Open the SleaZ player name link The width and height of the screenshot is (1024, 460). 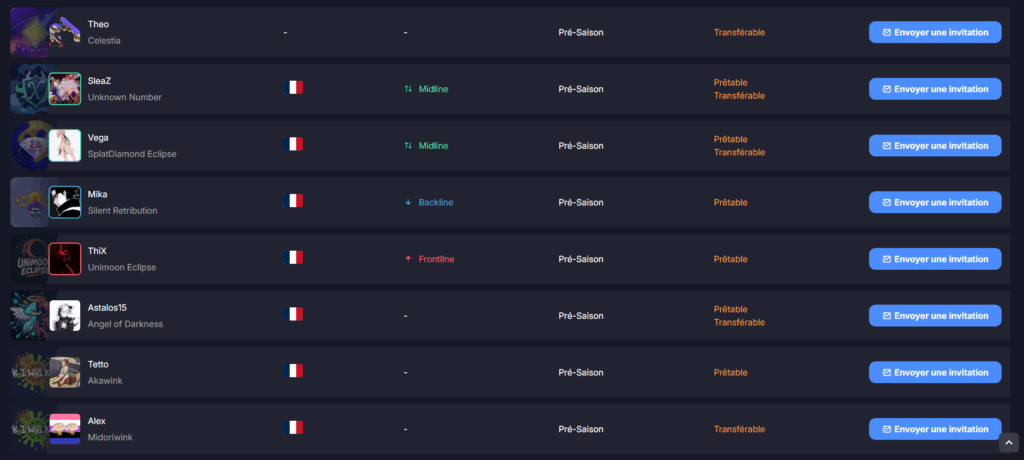[x=100, y=81]
